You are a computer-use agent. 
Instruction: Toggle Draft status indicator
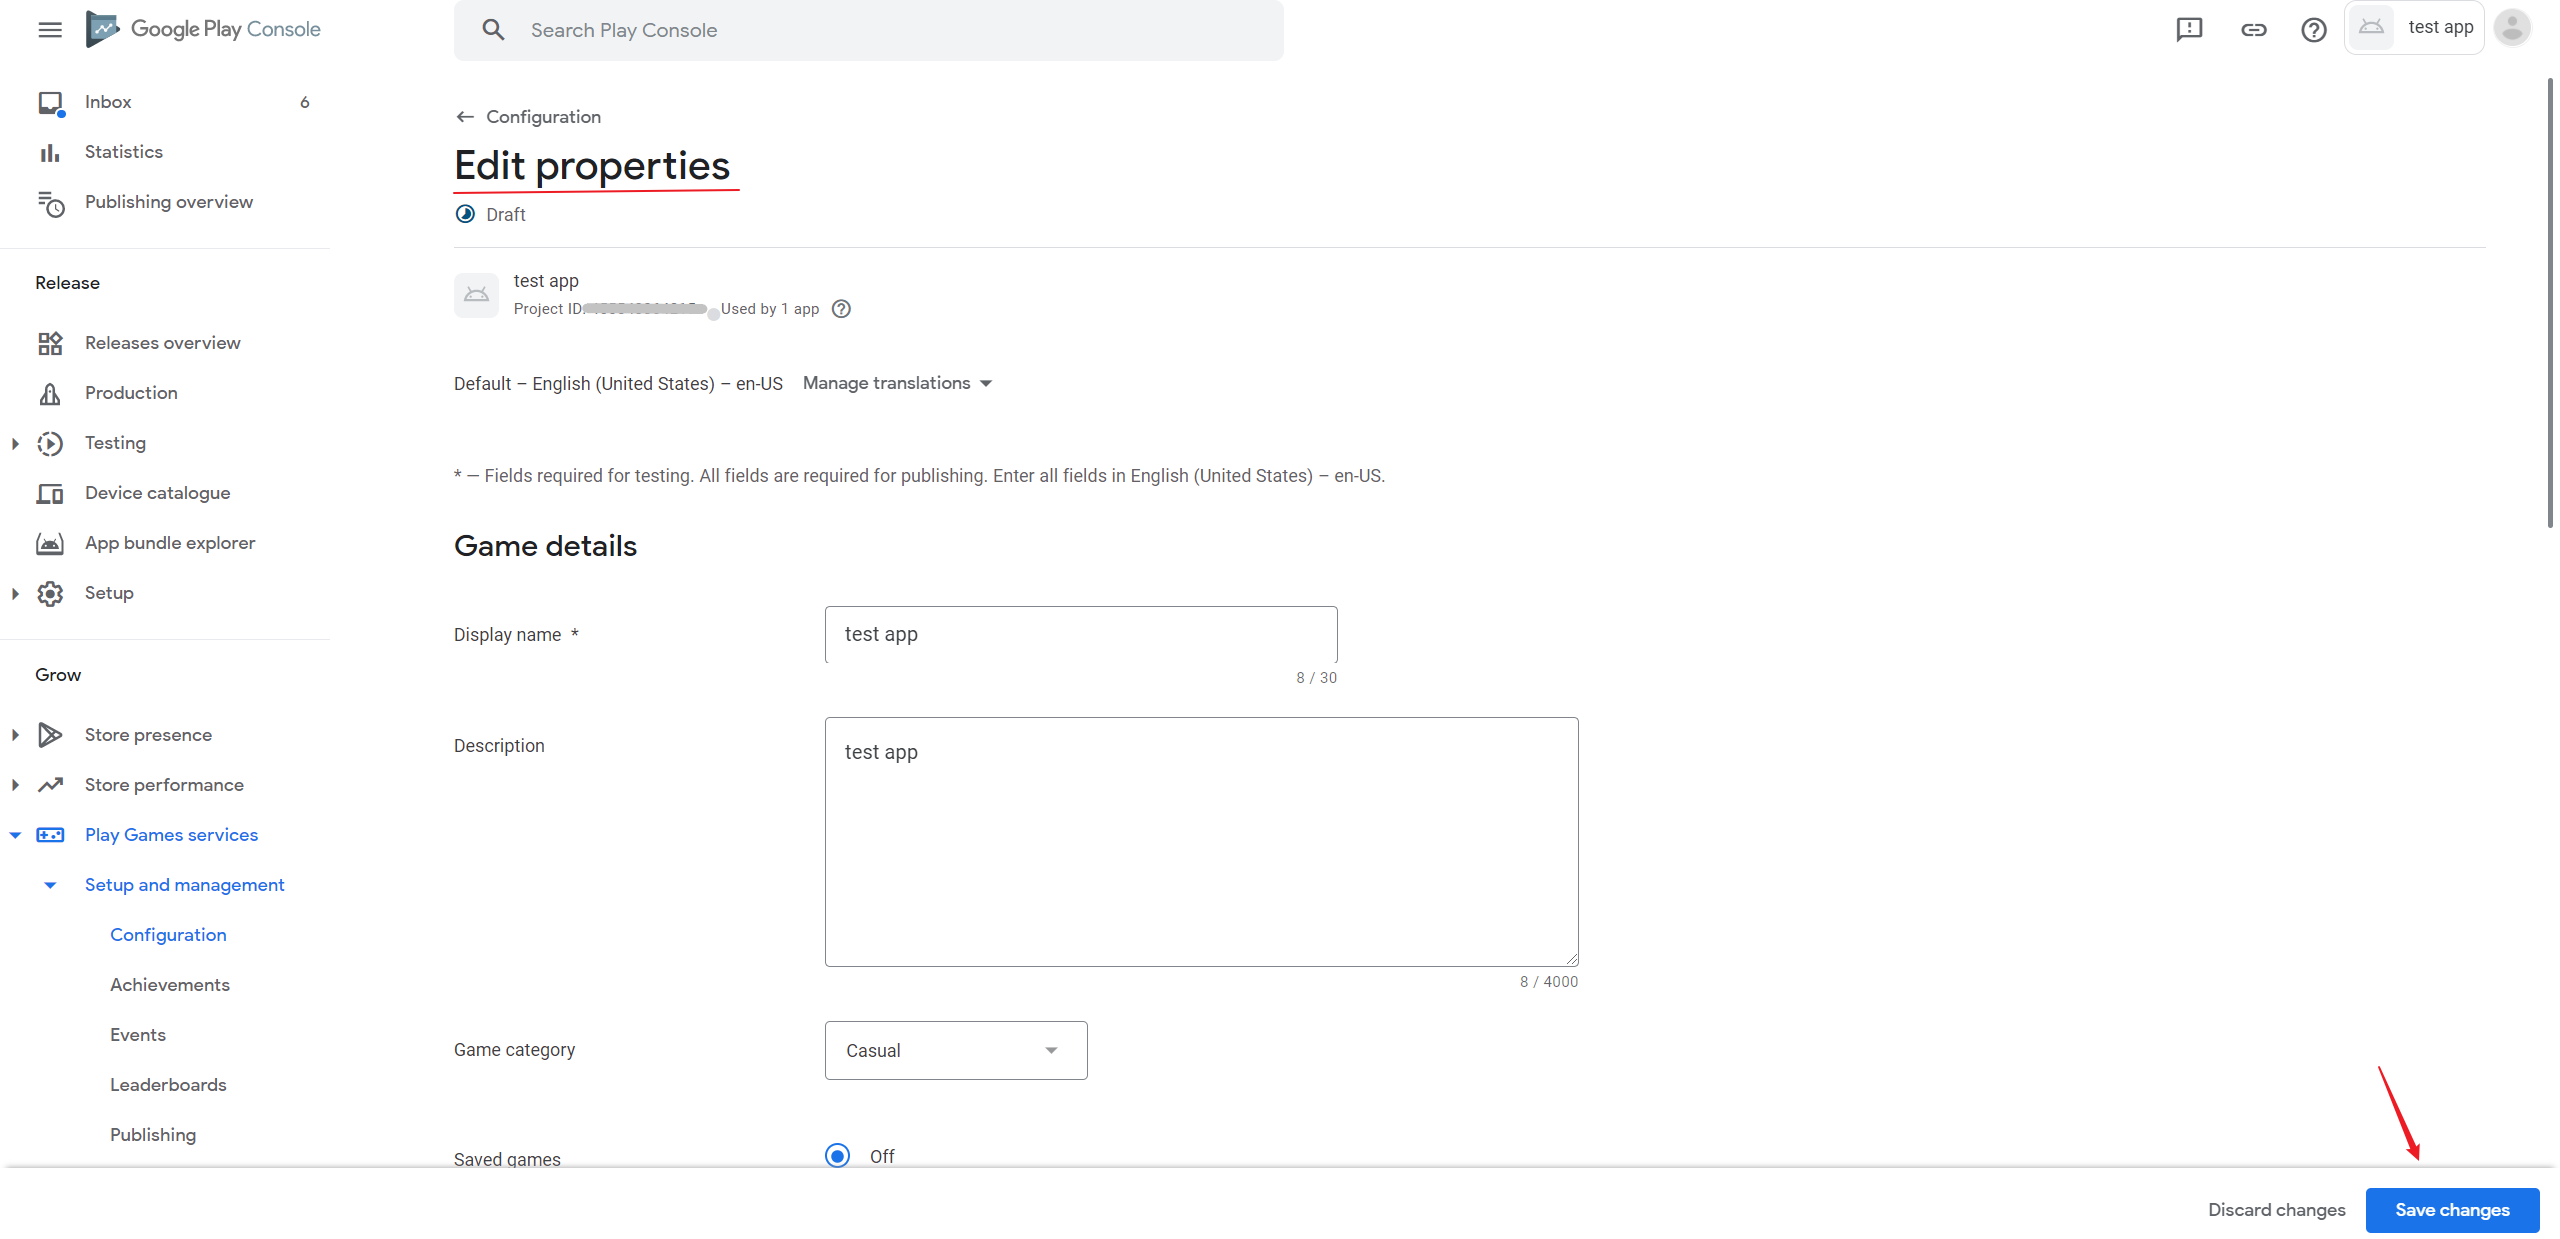(490, 214)
